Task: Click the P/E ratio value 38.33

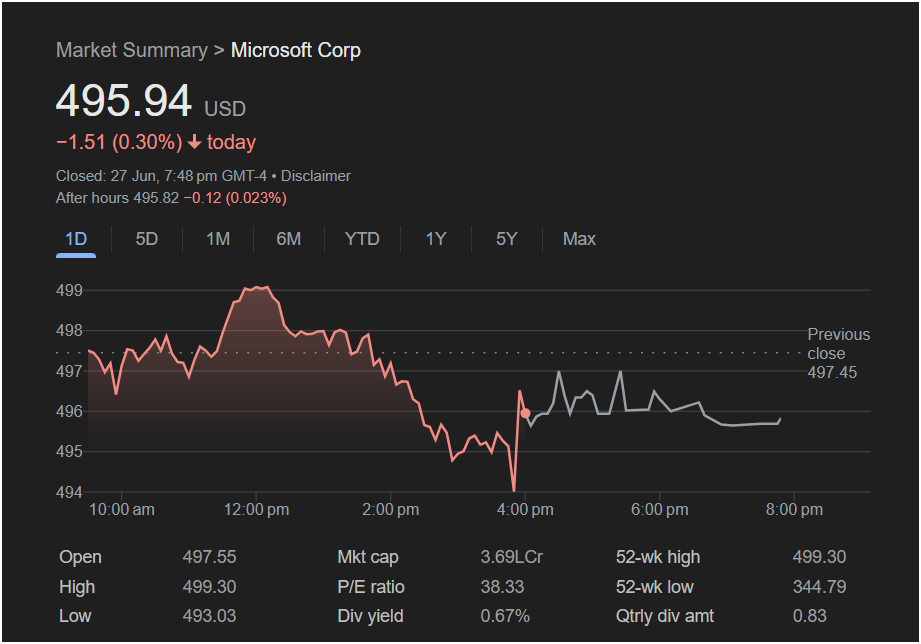Action: coord(502,587)
